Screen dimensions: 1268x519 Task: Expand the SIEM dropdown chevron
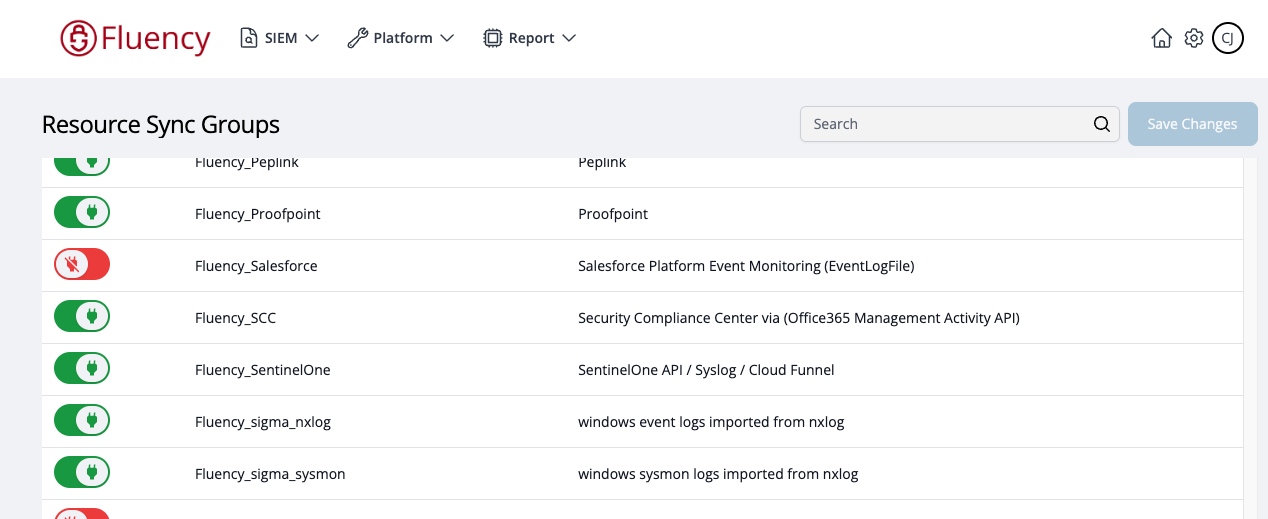click(311, 38)
